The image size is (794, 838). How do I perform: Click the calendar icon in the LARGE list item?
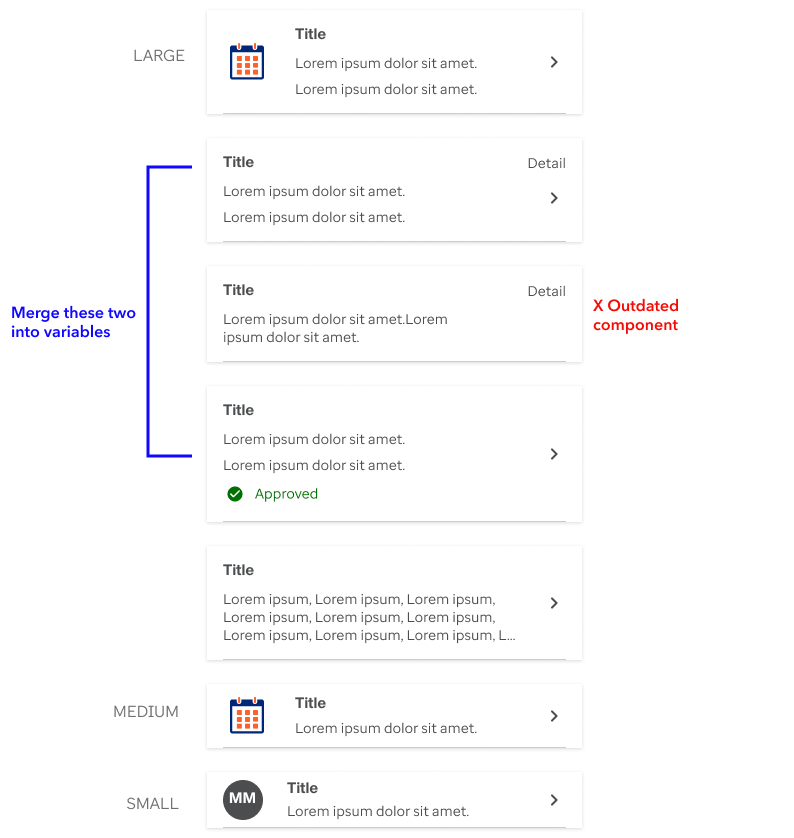point(247,61)
